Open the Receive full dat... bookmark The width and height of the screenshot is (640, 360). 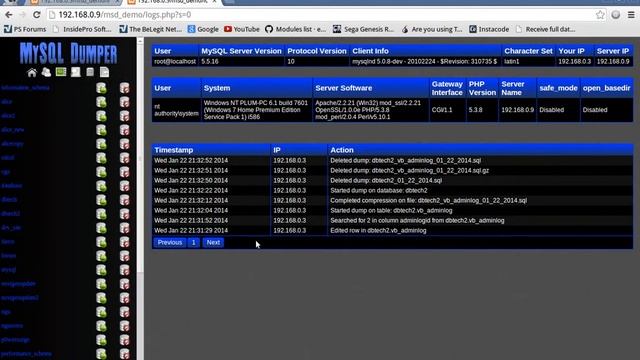coord(545,29)
